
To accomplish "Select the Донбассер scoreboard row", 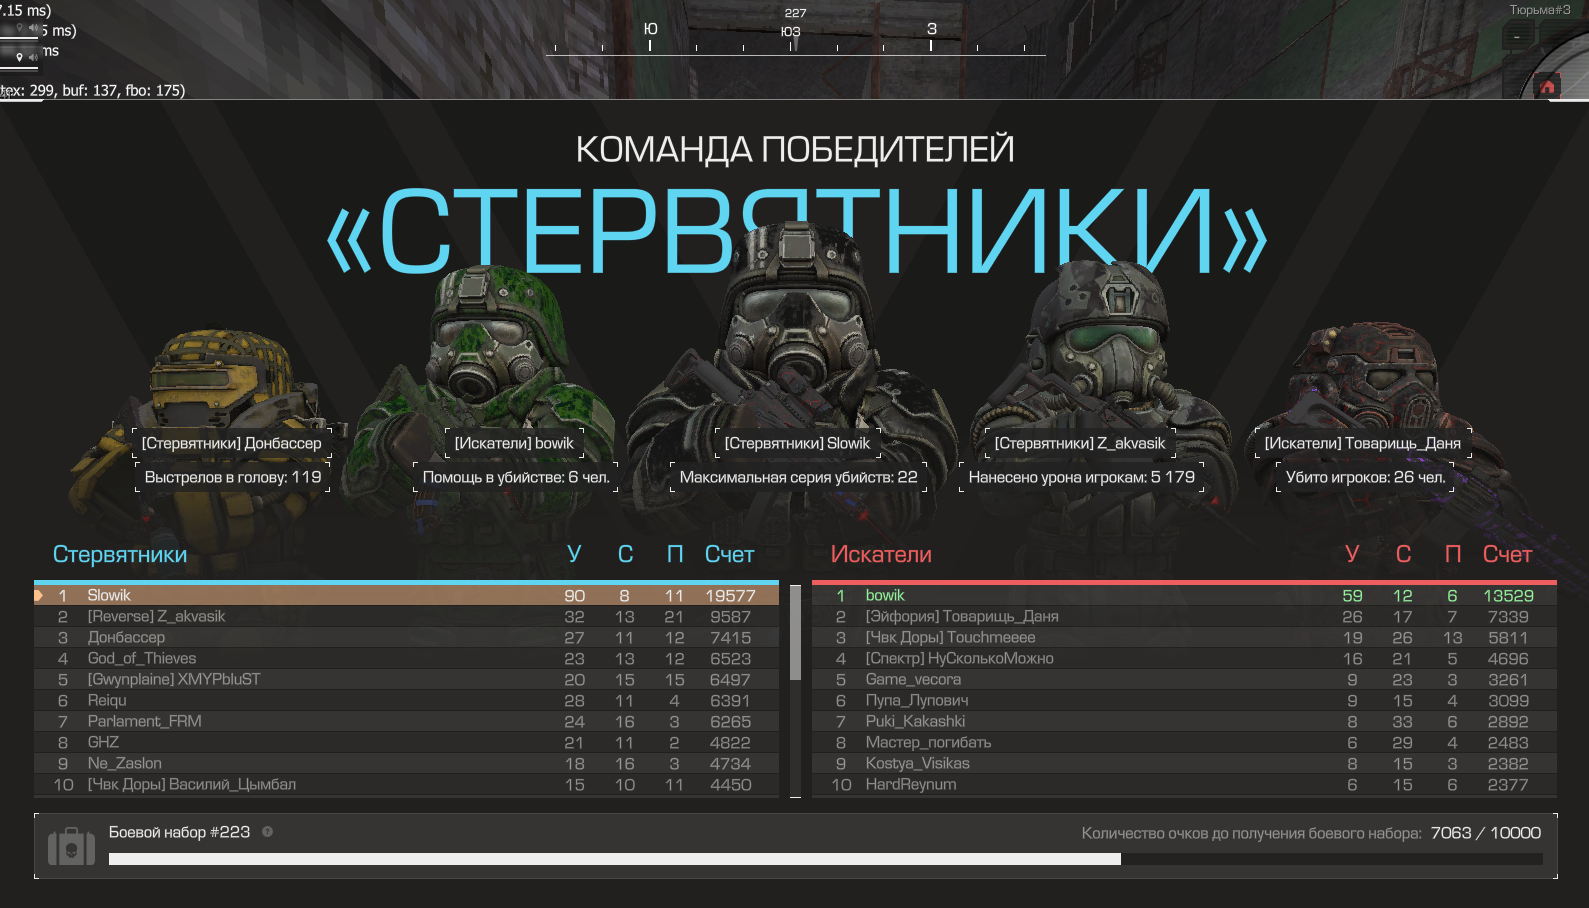I will pyautogui.click(x=406, y=637).
